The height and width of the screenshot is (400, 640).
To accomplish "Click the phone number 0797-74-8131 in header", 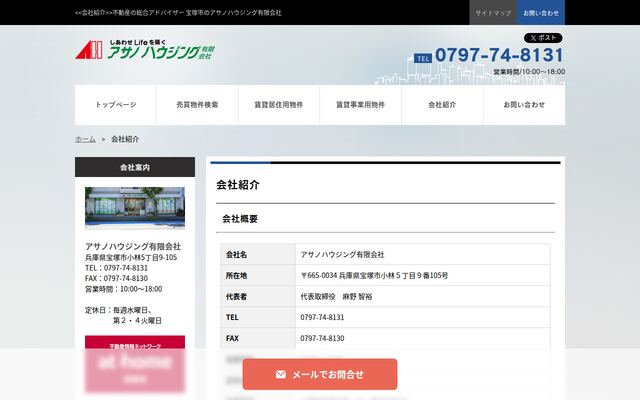I will (499, 55).
